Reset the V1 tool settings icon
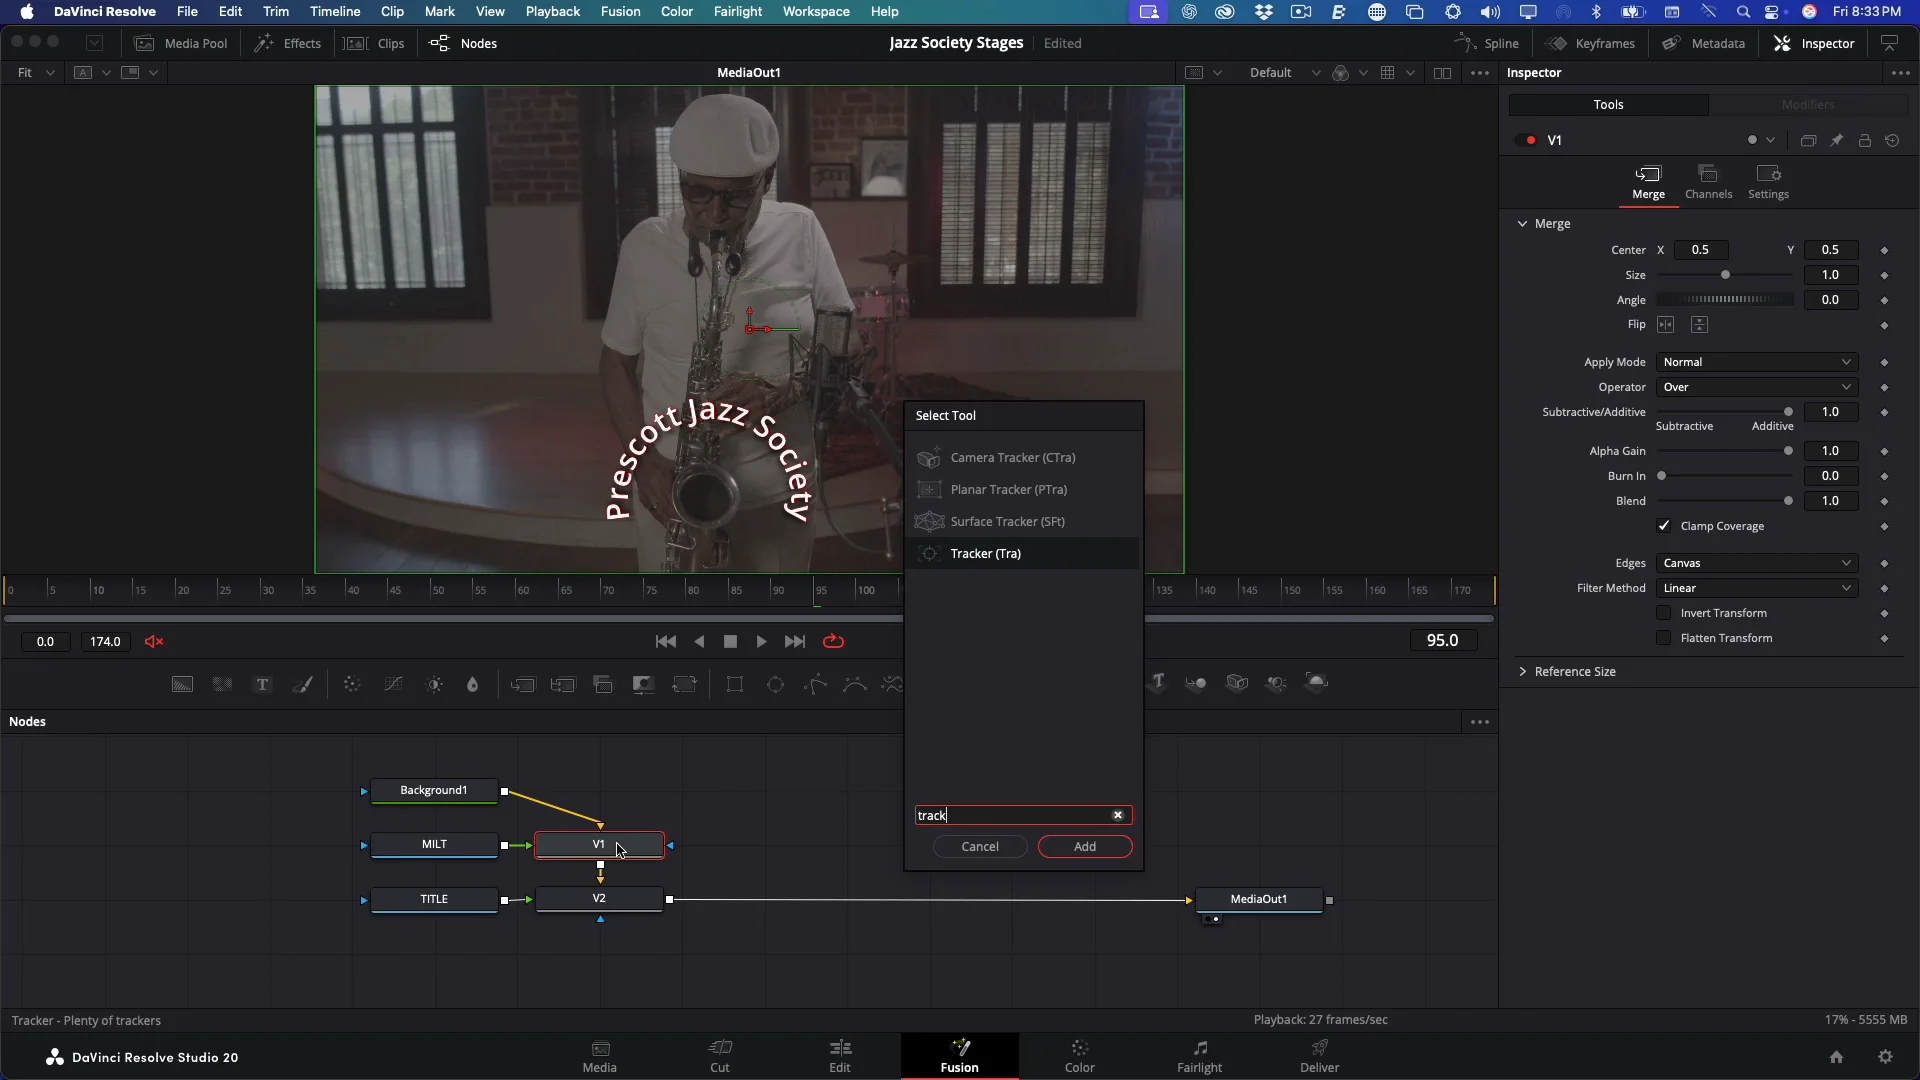This screenshot has height=1080, width=1920. pyautogui.click(x=1892, y=141)
